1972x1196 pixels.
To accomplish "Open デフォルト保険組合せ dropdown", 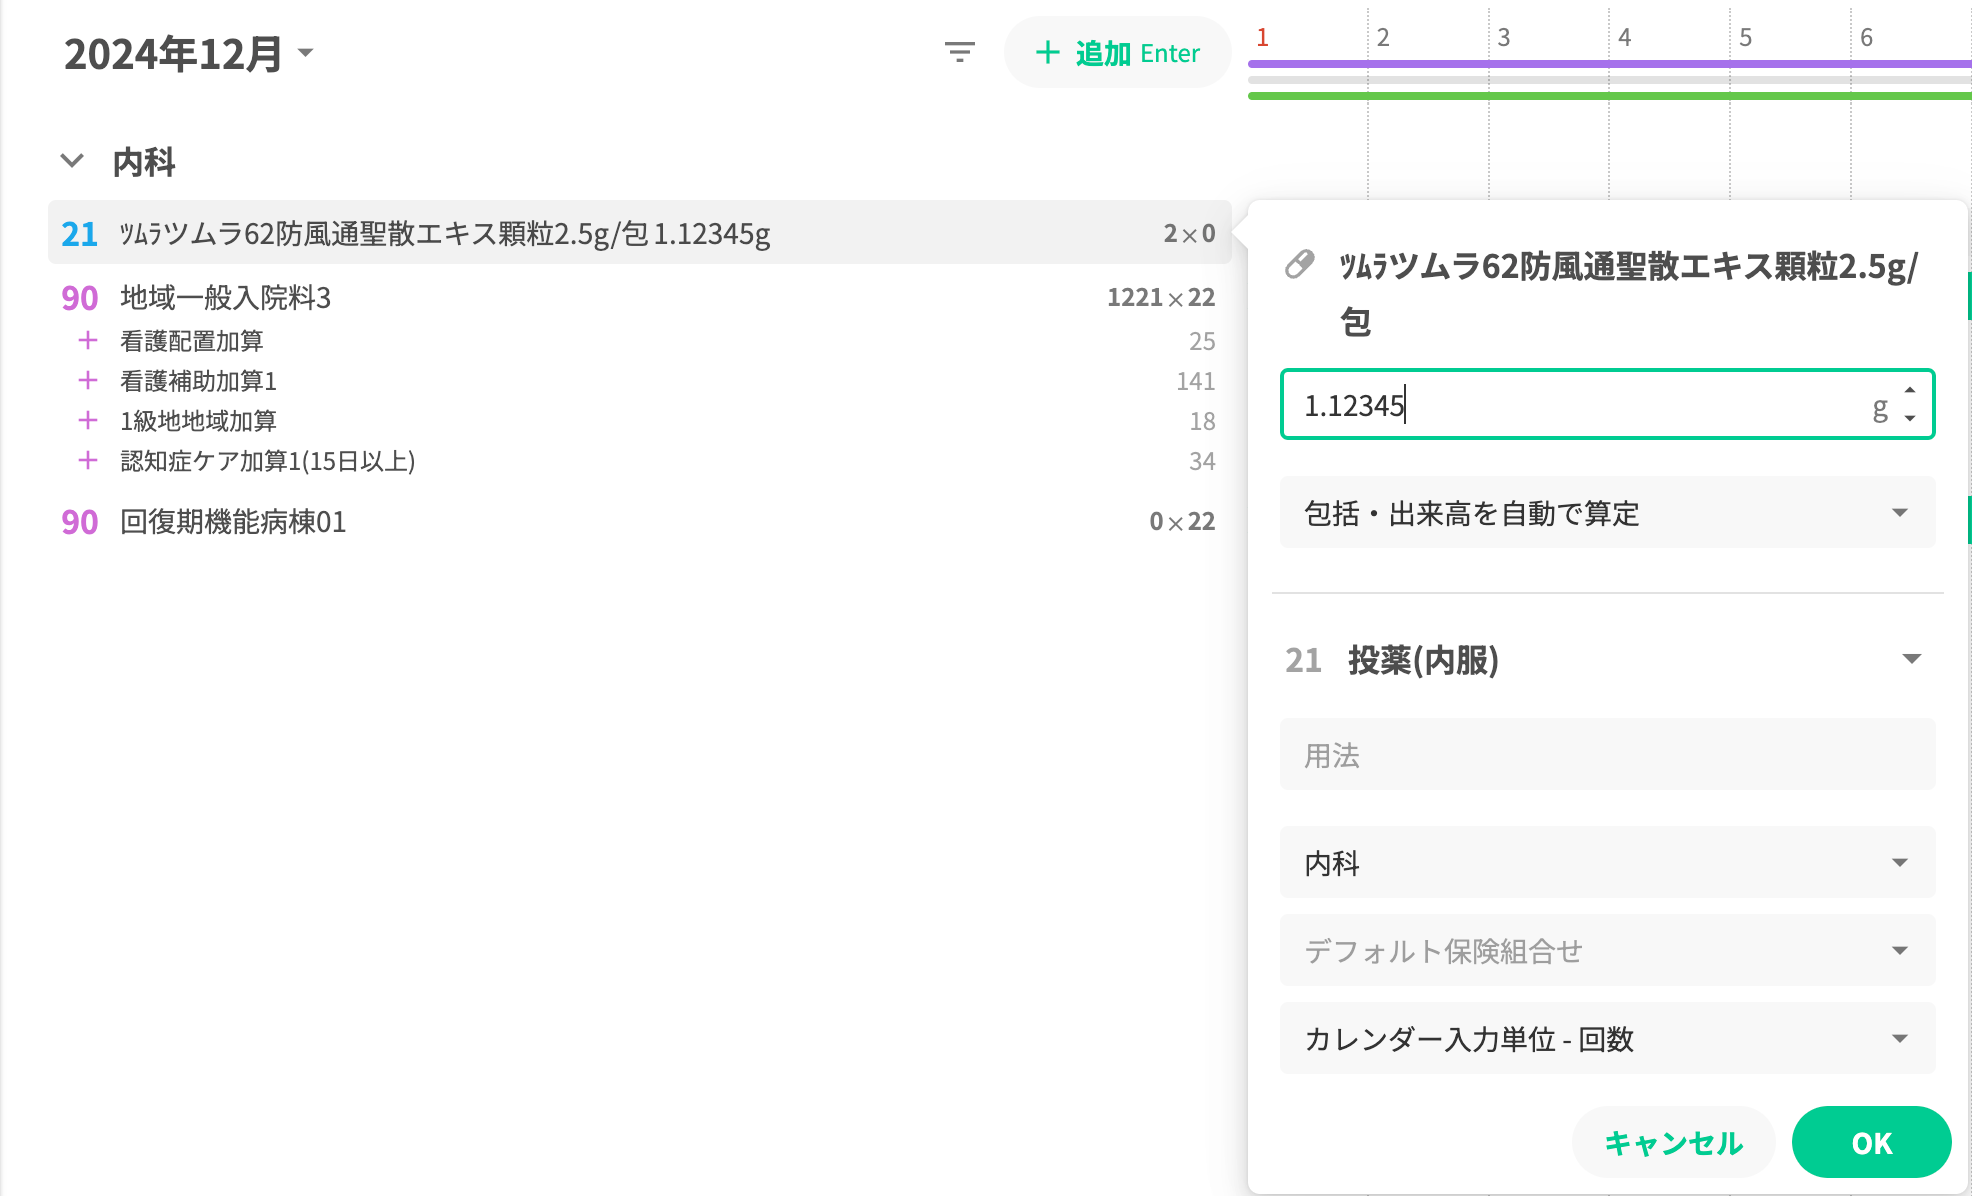I will point(1606,951).
